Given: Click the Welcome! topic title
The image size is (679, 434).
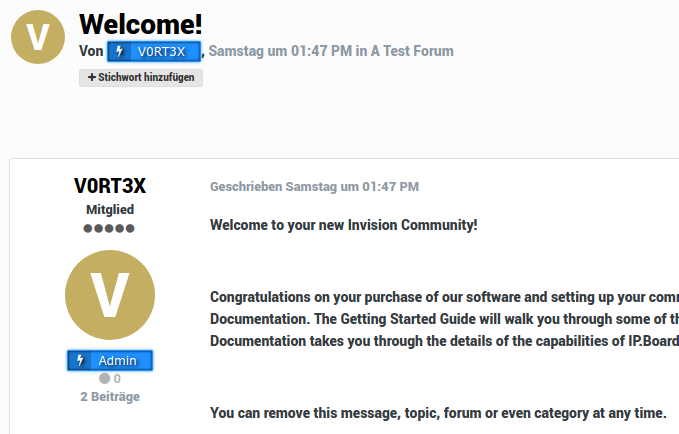Looking at the screenshot, I should pyautogui.click(x=140, y=23).
